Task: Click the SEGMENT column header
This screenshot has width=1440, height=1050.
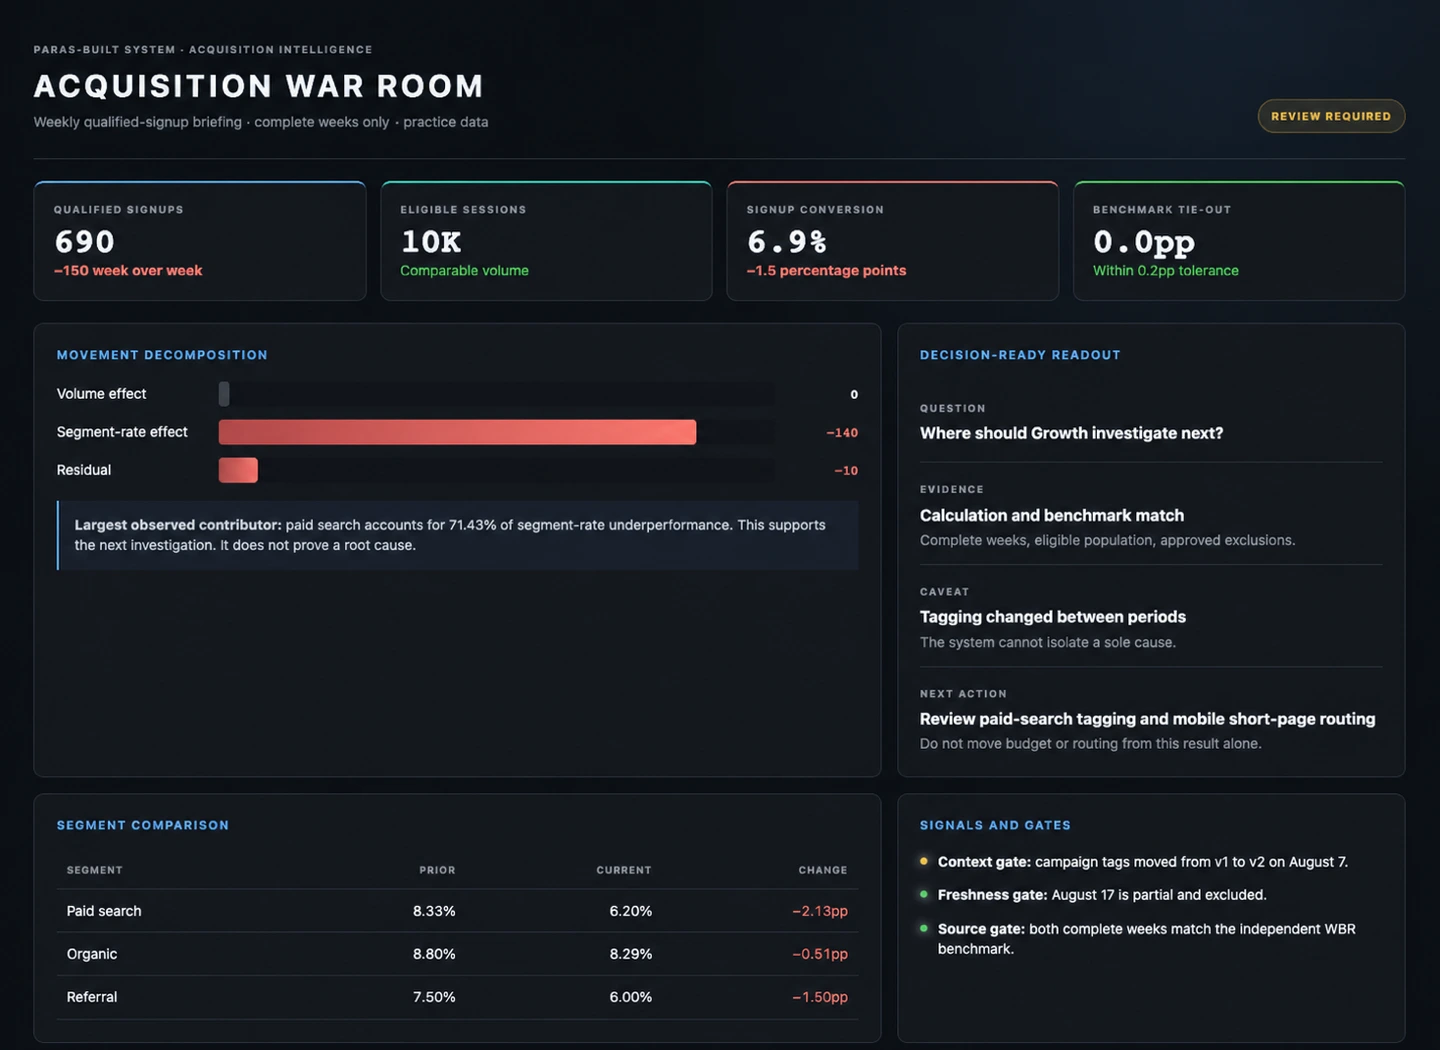Action: pos(95,870)
